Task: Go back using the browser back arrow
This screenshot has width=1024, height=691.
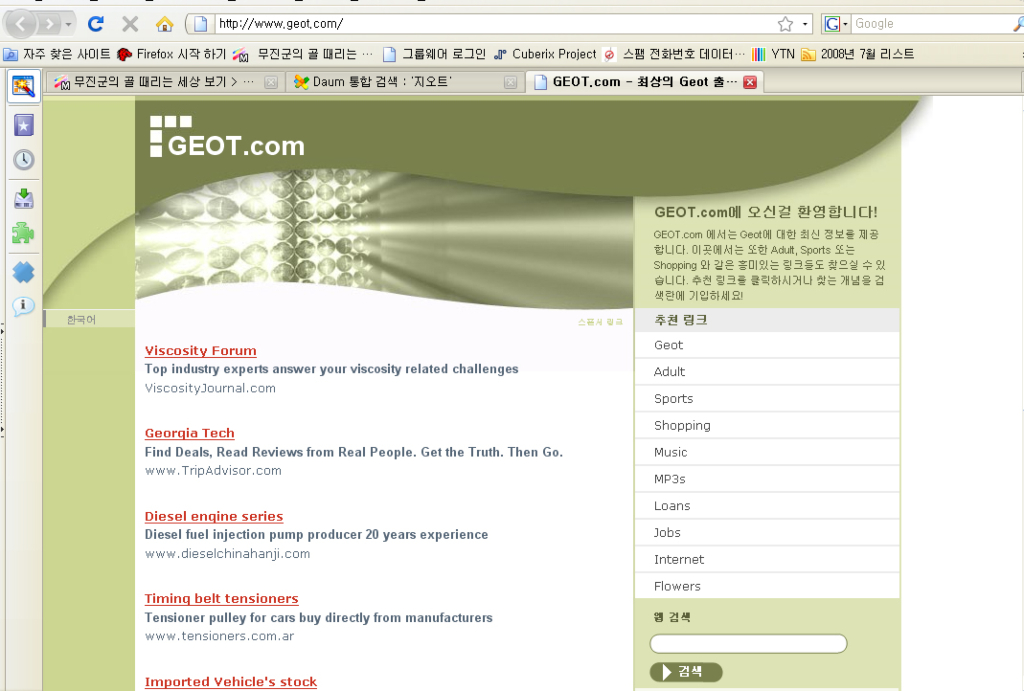Action: click(x=21, y=25)
